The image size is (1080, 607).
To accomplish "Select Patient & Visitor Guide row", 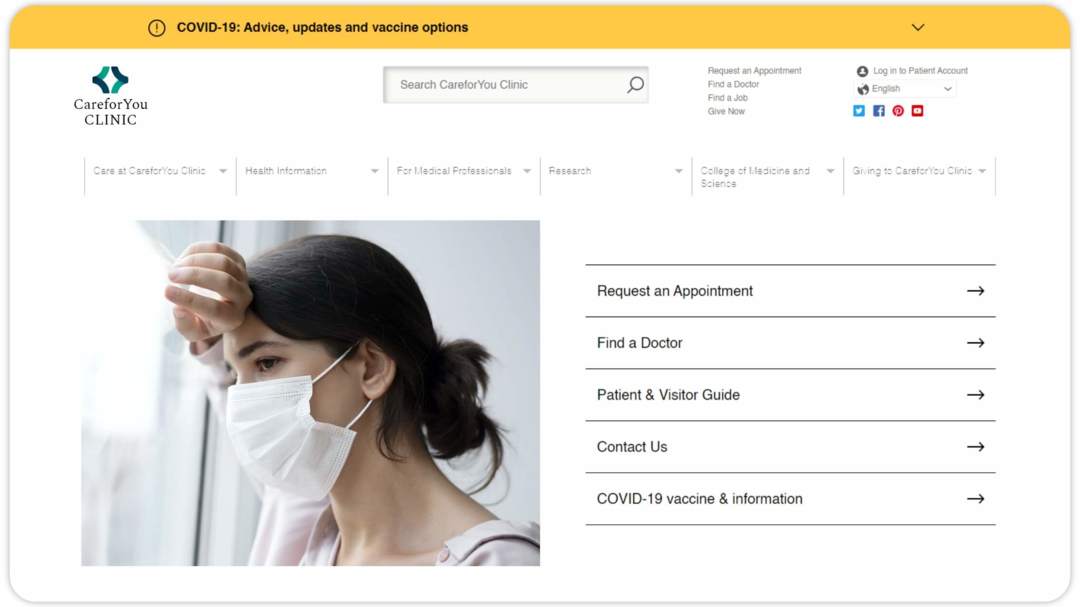I will click(790, 395).
